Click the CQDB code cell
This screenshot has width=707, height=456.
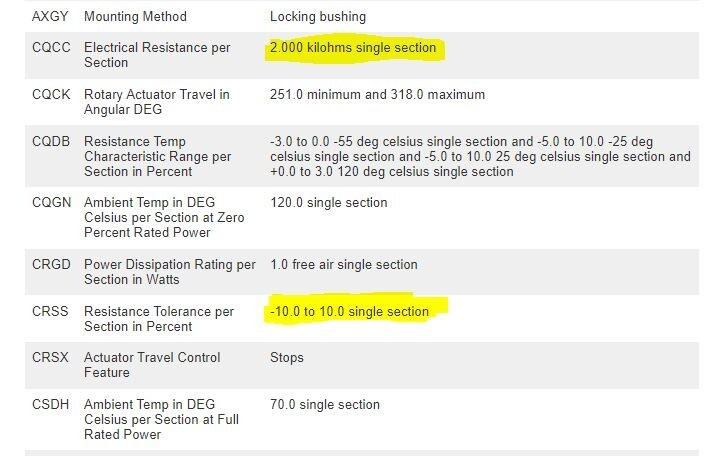[51, 142]
